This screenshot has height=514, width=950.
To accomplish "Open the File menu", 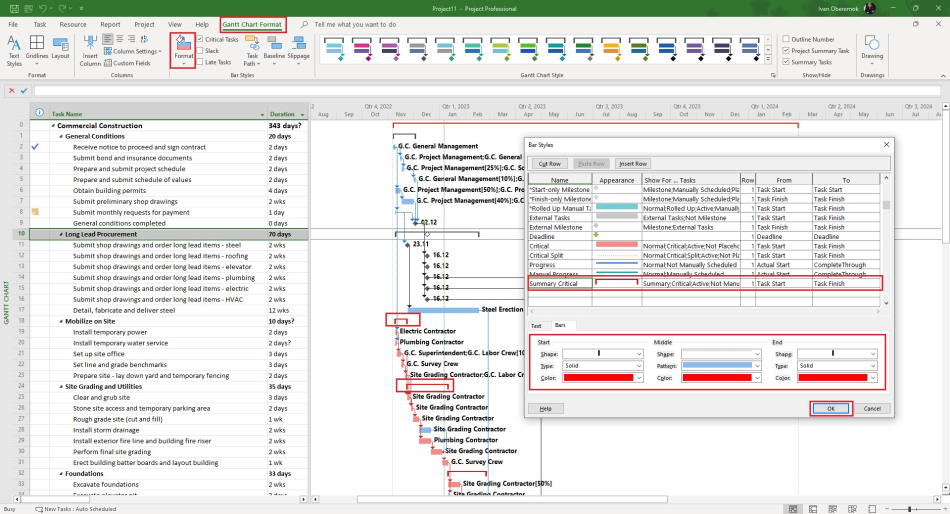I will [13, 24].
